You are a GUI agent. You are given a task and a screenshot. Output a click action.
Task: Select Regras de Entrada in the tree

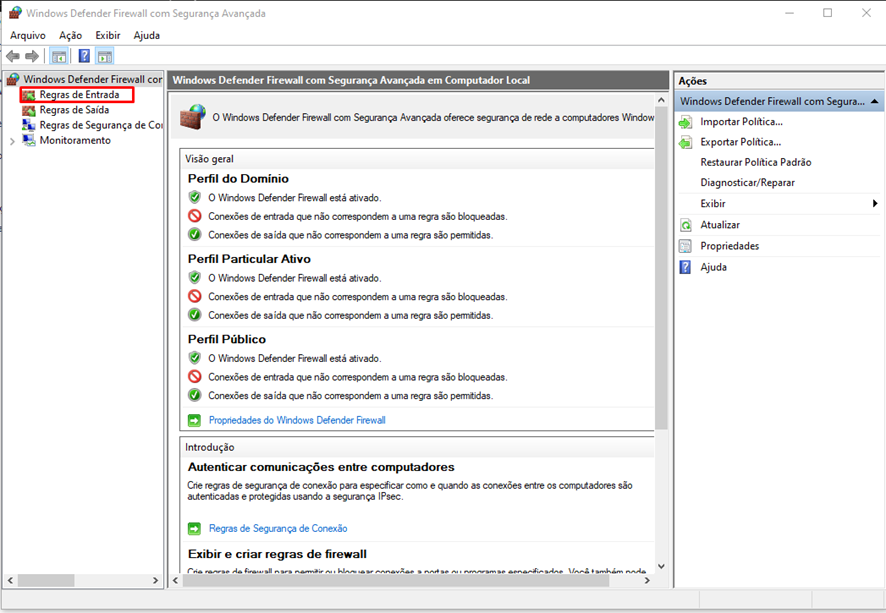pyautogui.click(x=79, y=94)
